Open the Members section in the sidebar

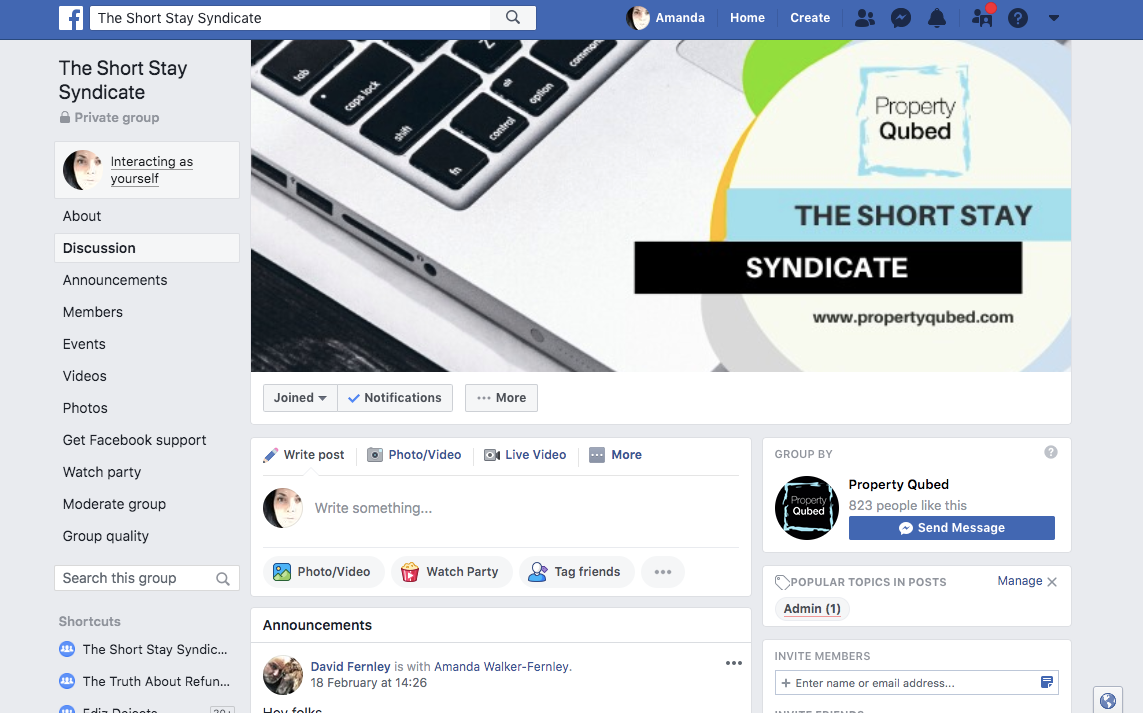pyautogui.click(x=93, y=312)
